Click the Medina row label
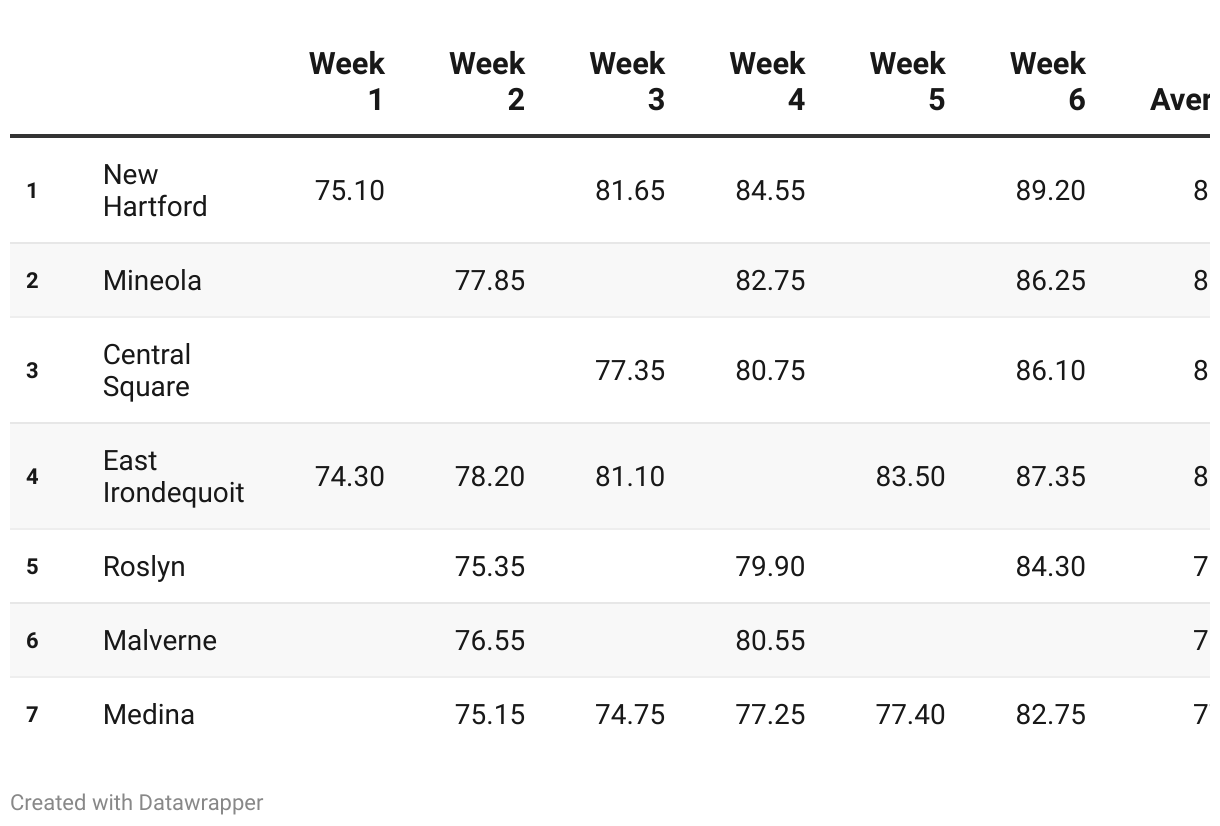This screenshot has height=826, width=1220. coord(149,714)
